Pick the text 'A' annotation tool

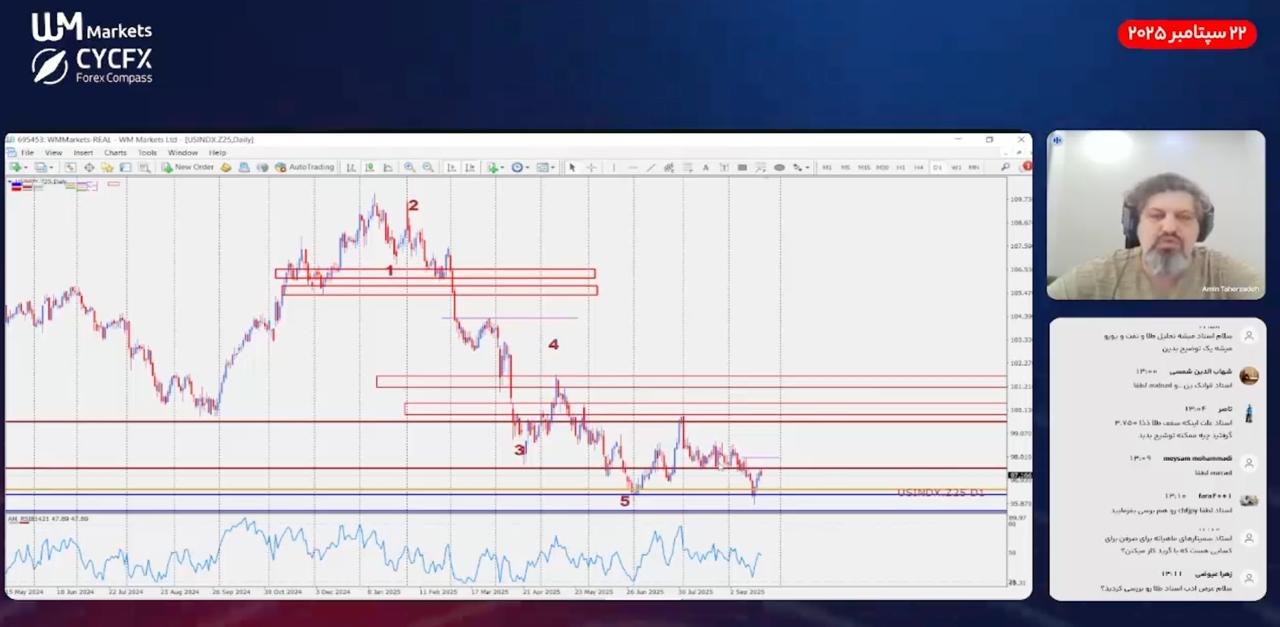click(705, 168)
